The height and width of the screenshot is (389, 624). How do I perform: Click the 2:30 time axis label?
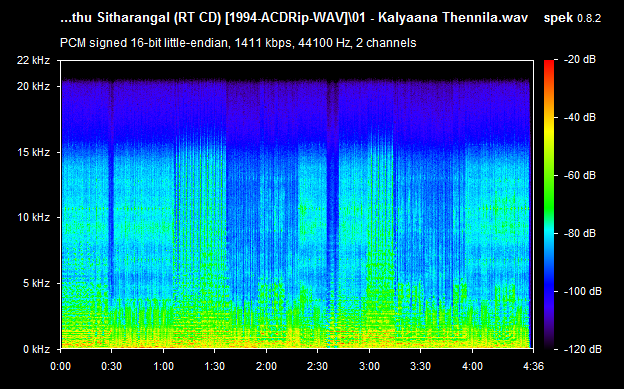tap(318, 366)
